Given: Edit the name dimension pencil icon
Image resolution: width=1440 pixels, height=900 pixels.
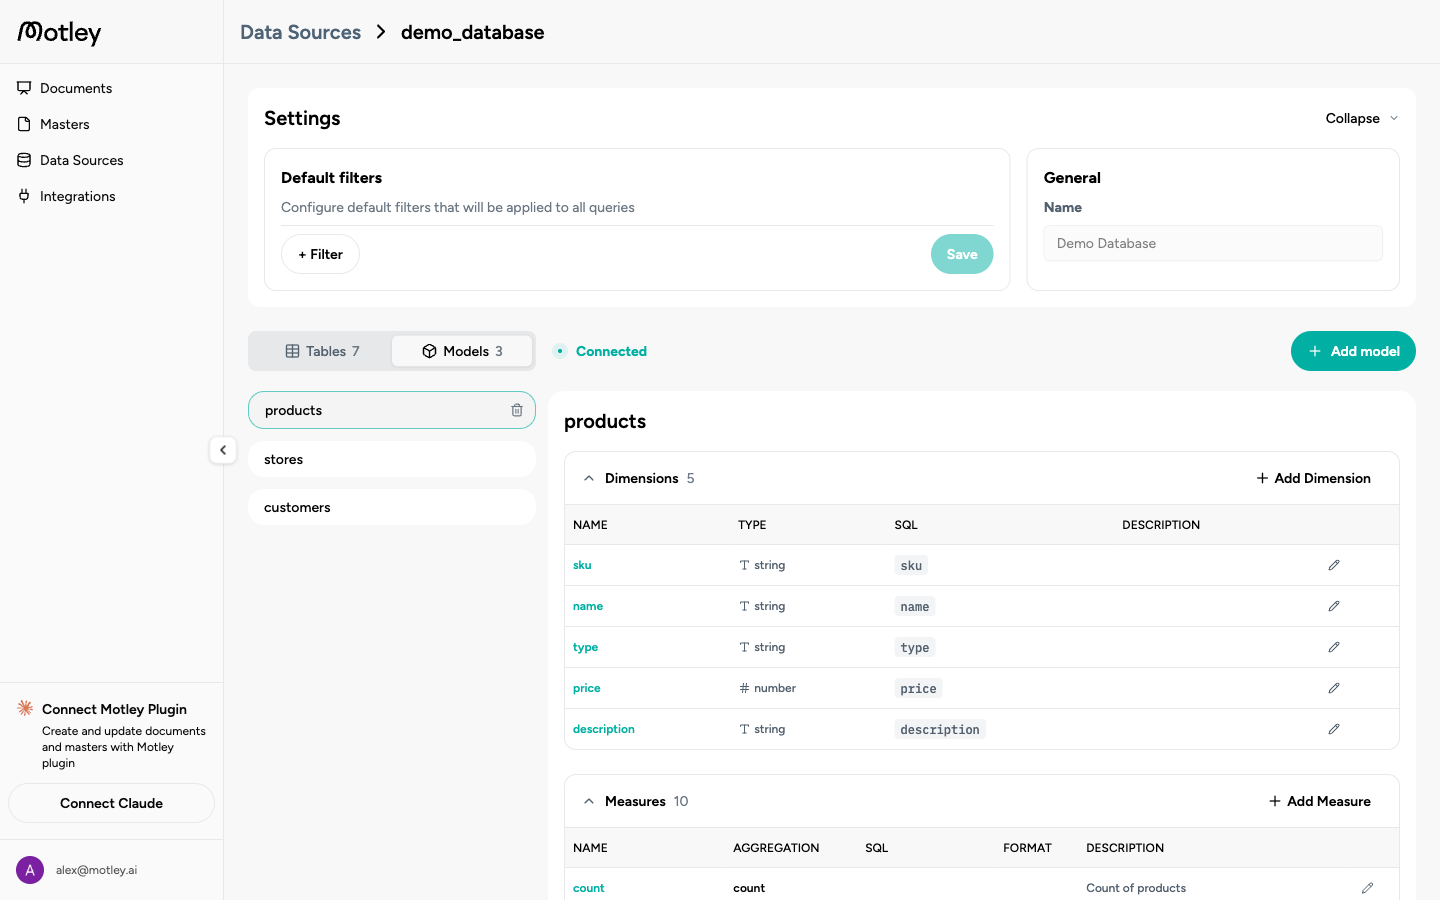Looking at the screenshot, I should pyautogui.click(x=1334, y=606).
